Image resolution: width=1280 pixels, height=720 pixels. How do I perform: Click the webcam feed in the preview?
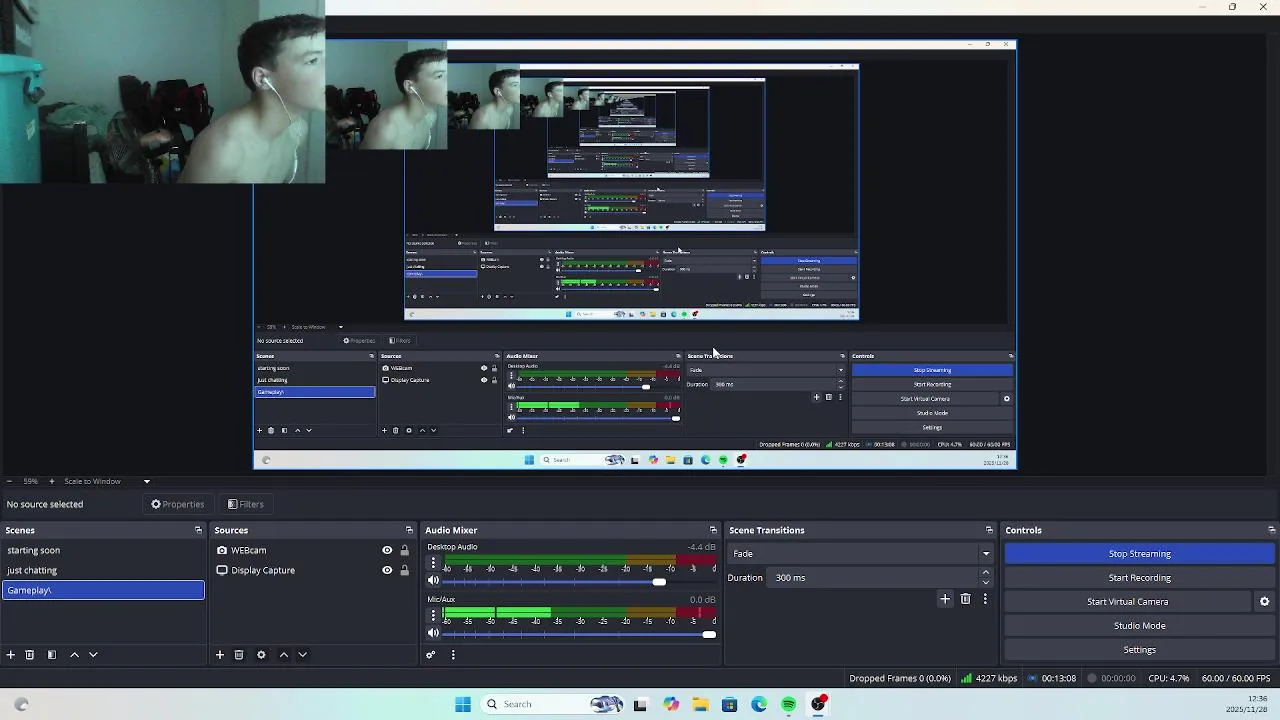pyautogui.click(x=162, y=92)
